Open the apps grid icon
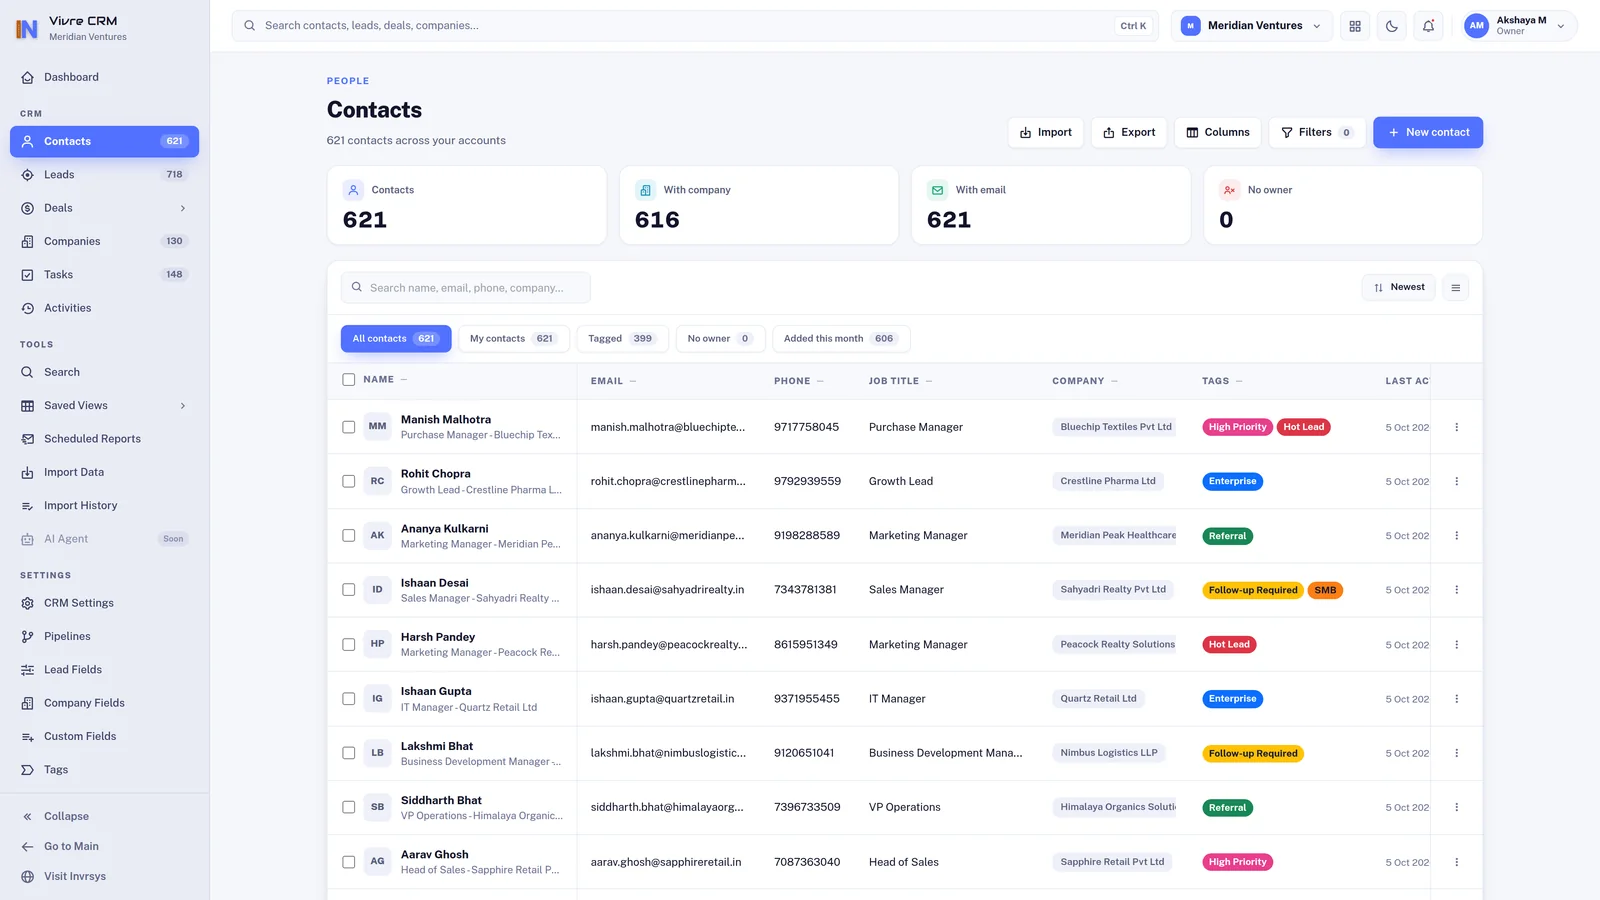This screenshot has width=1600, height=900. point(1355,26)
